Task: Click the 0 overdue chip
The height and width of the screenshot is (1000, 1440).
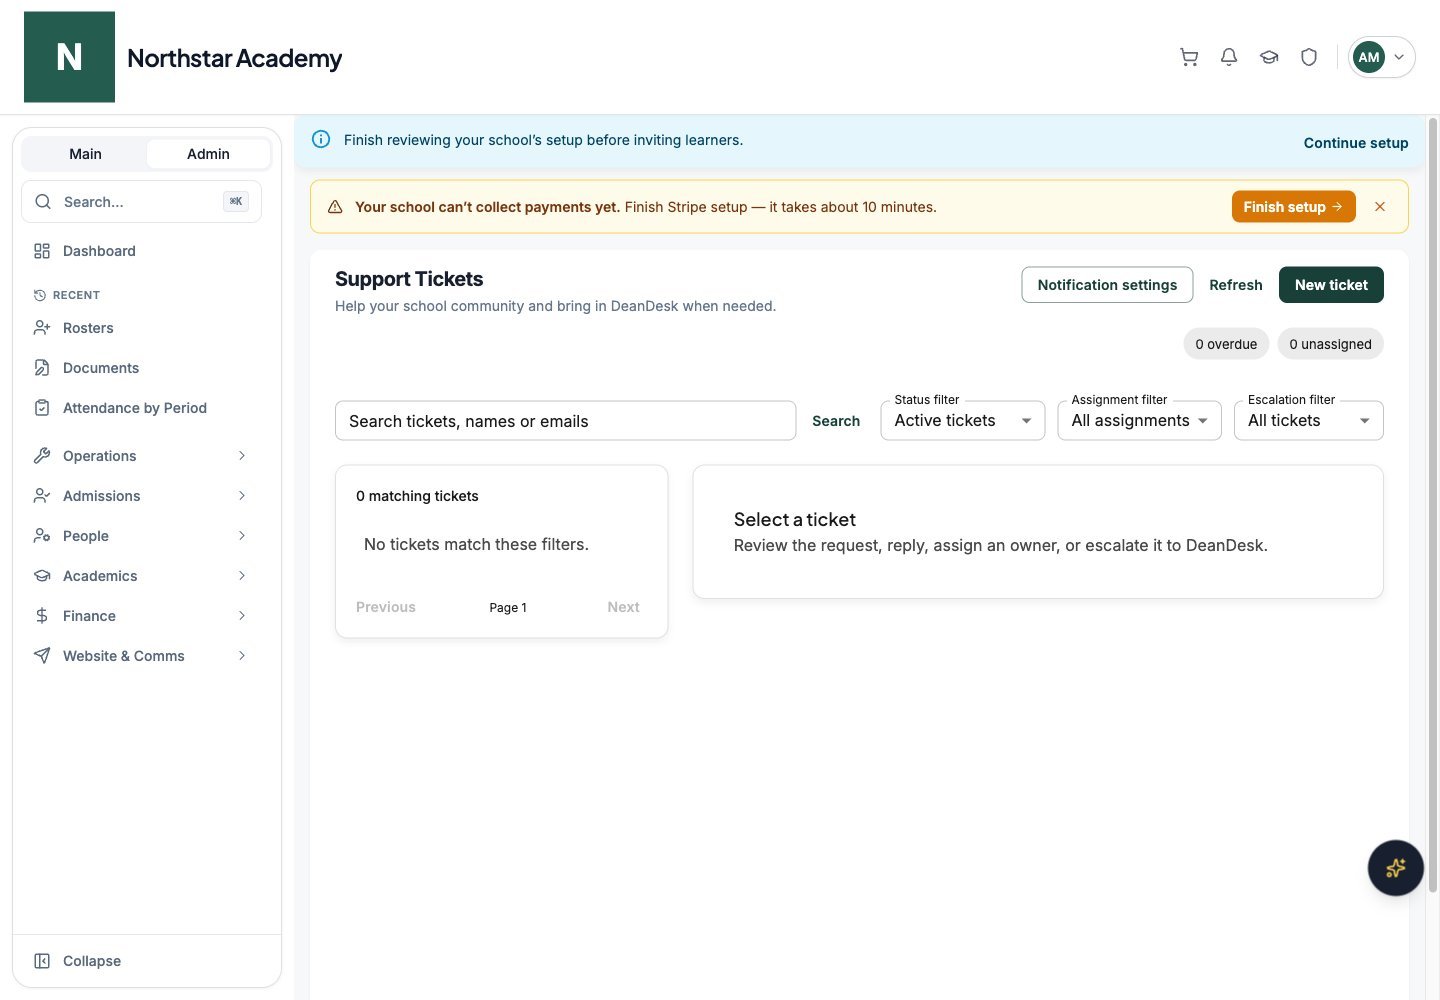Action: [x=1226, y=344]
